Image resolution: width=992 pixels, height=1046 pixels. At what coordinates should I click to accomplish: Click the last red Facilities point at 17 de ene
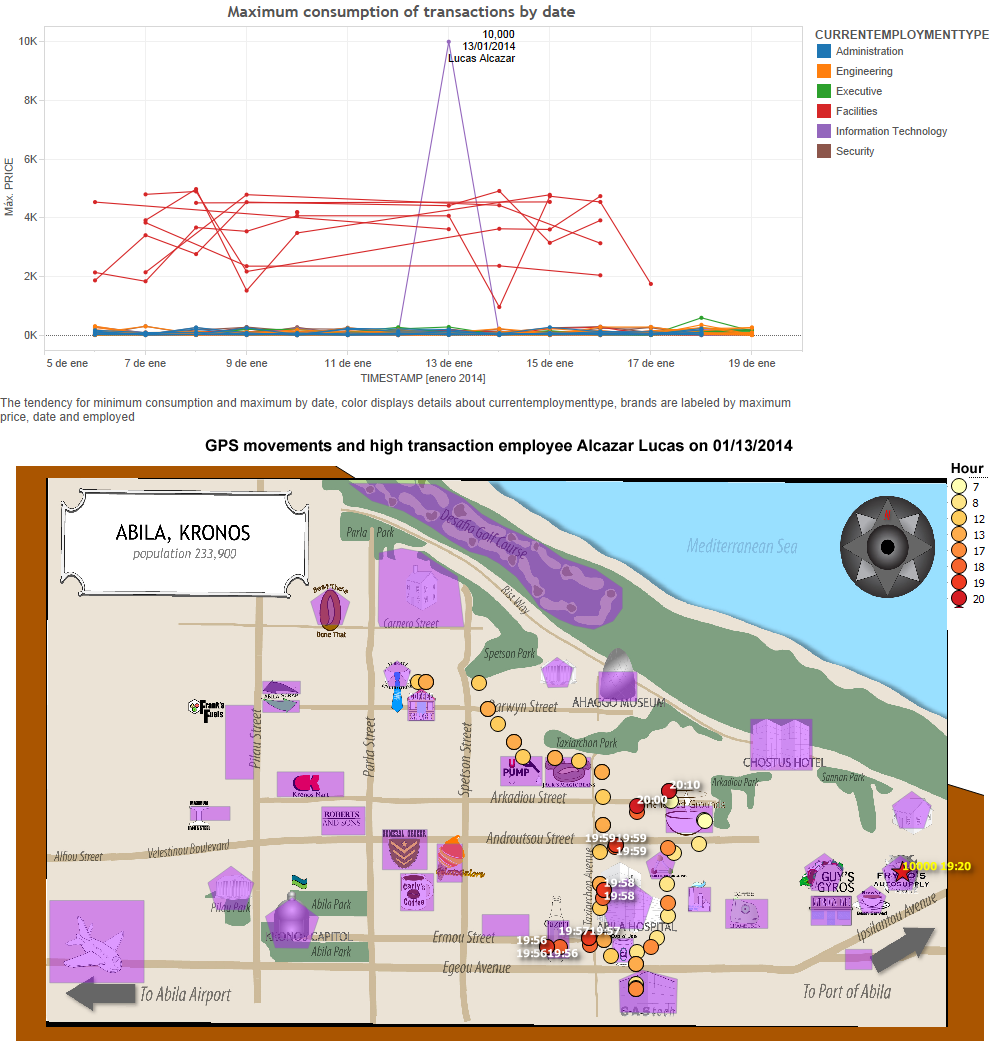click(651, 284)
